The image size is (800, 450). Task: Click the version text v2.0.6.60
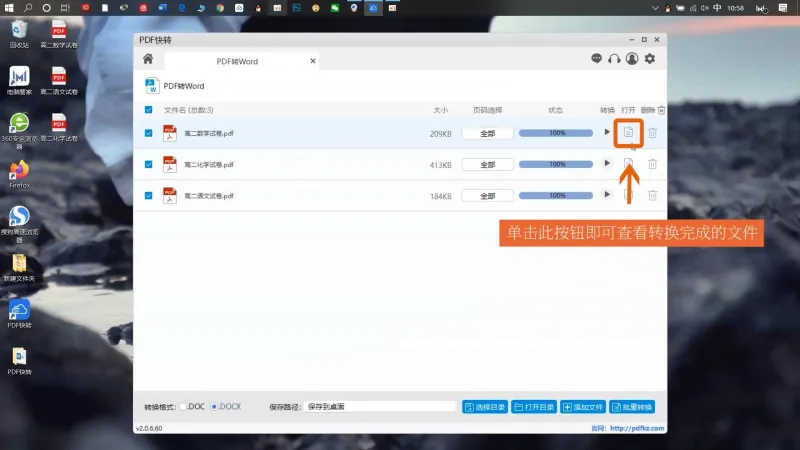click(x=149, y=428)
